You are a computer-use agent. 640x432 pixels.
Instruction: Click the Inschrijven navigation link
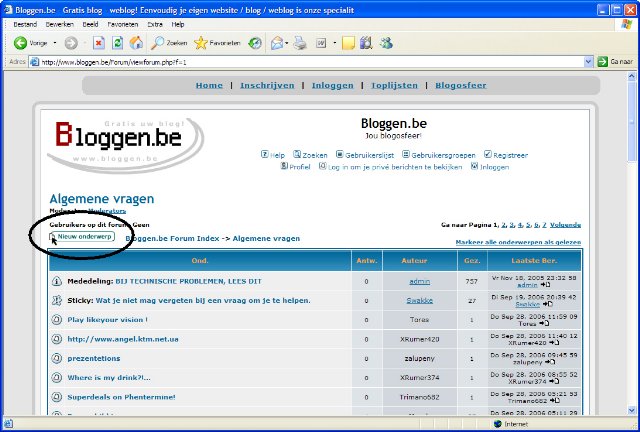click(268, 85)
